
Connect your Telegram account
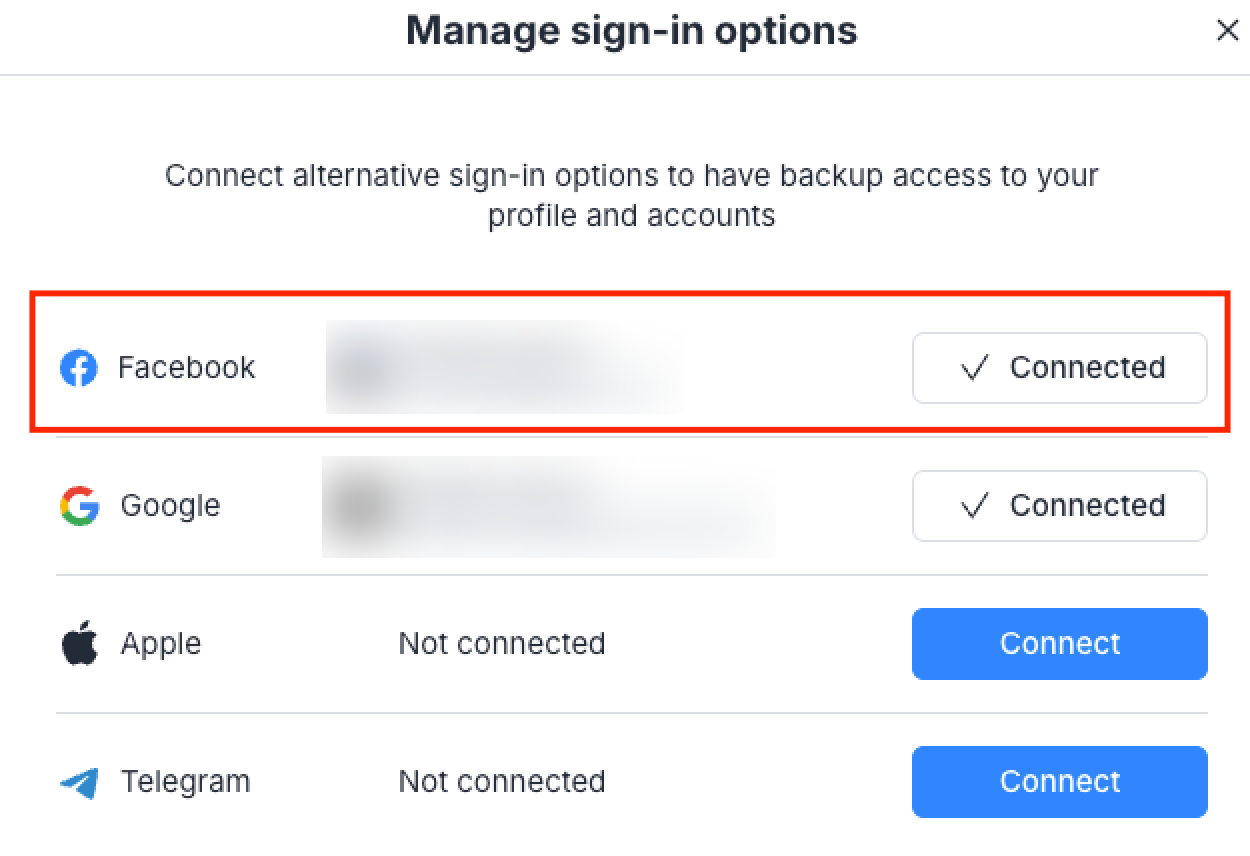[1059, 782]
